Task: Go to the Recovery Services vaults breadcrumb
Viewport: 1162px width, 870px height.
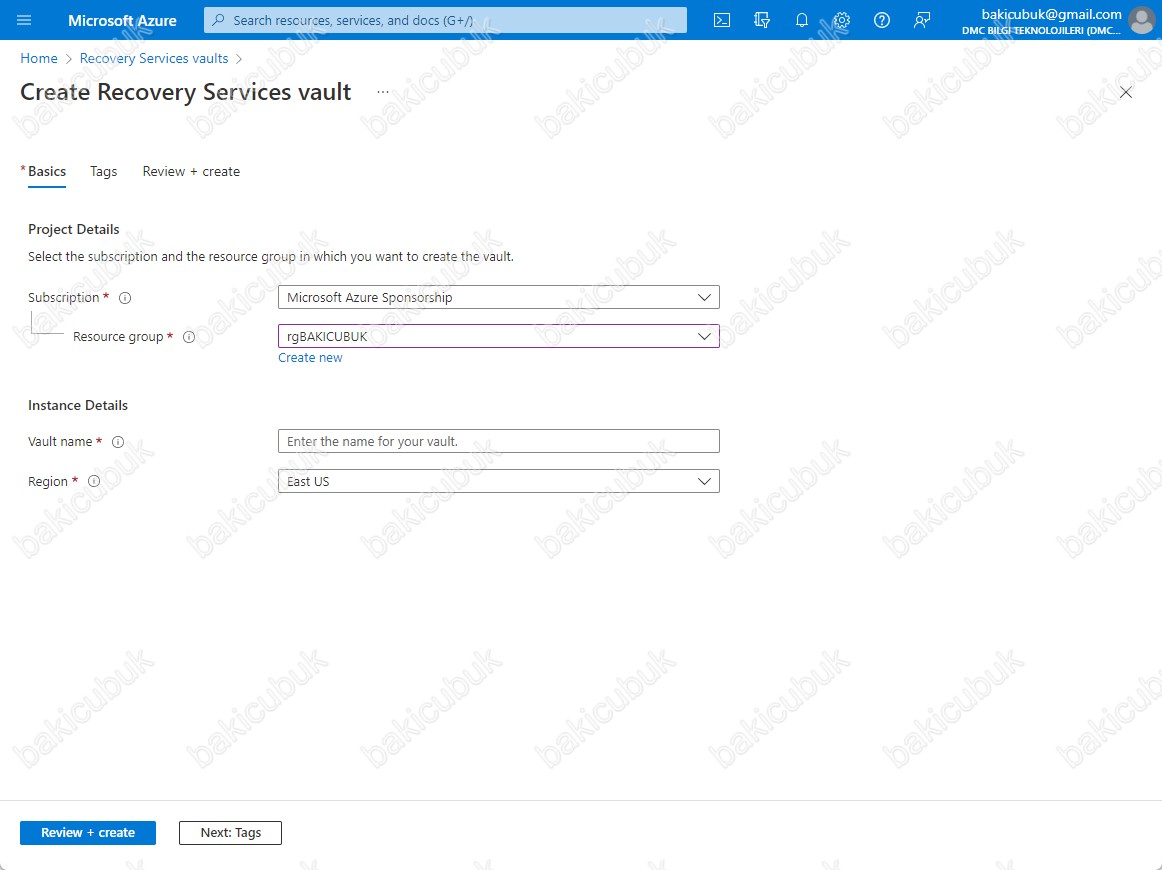Action: [x=154, y=59]
